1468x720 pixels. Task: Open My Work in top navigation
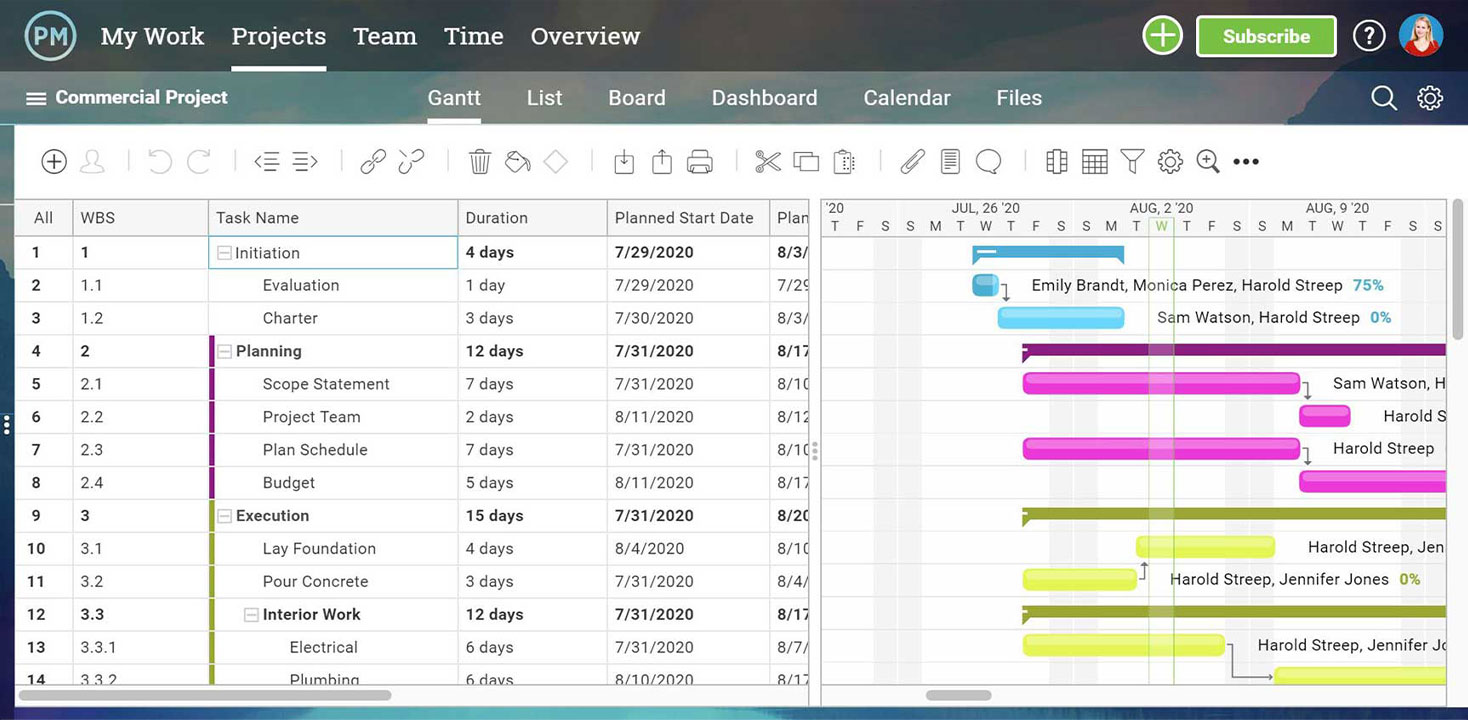pyautogui.click(x=152, y=36)
